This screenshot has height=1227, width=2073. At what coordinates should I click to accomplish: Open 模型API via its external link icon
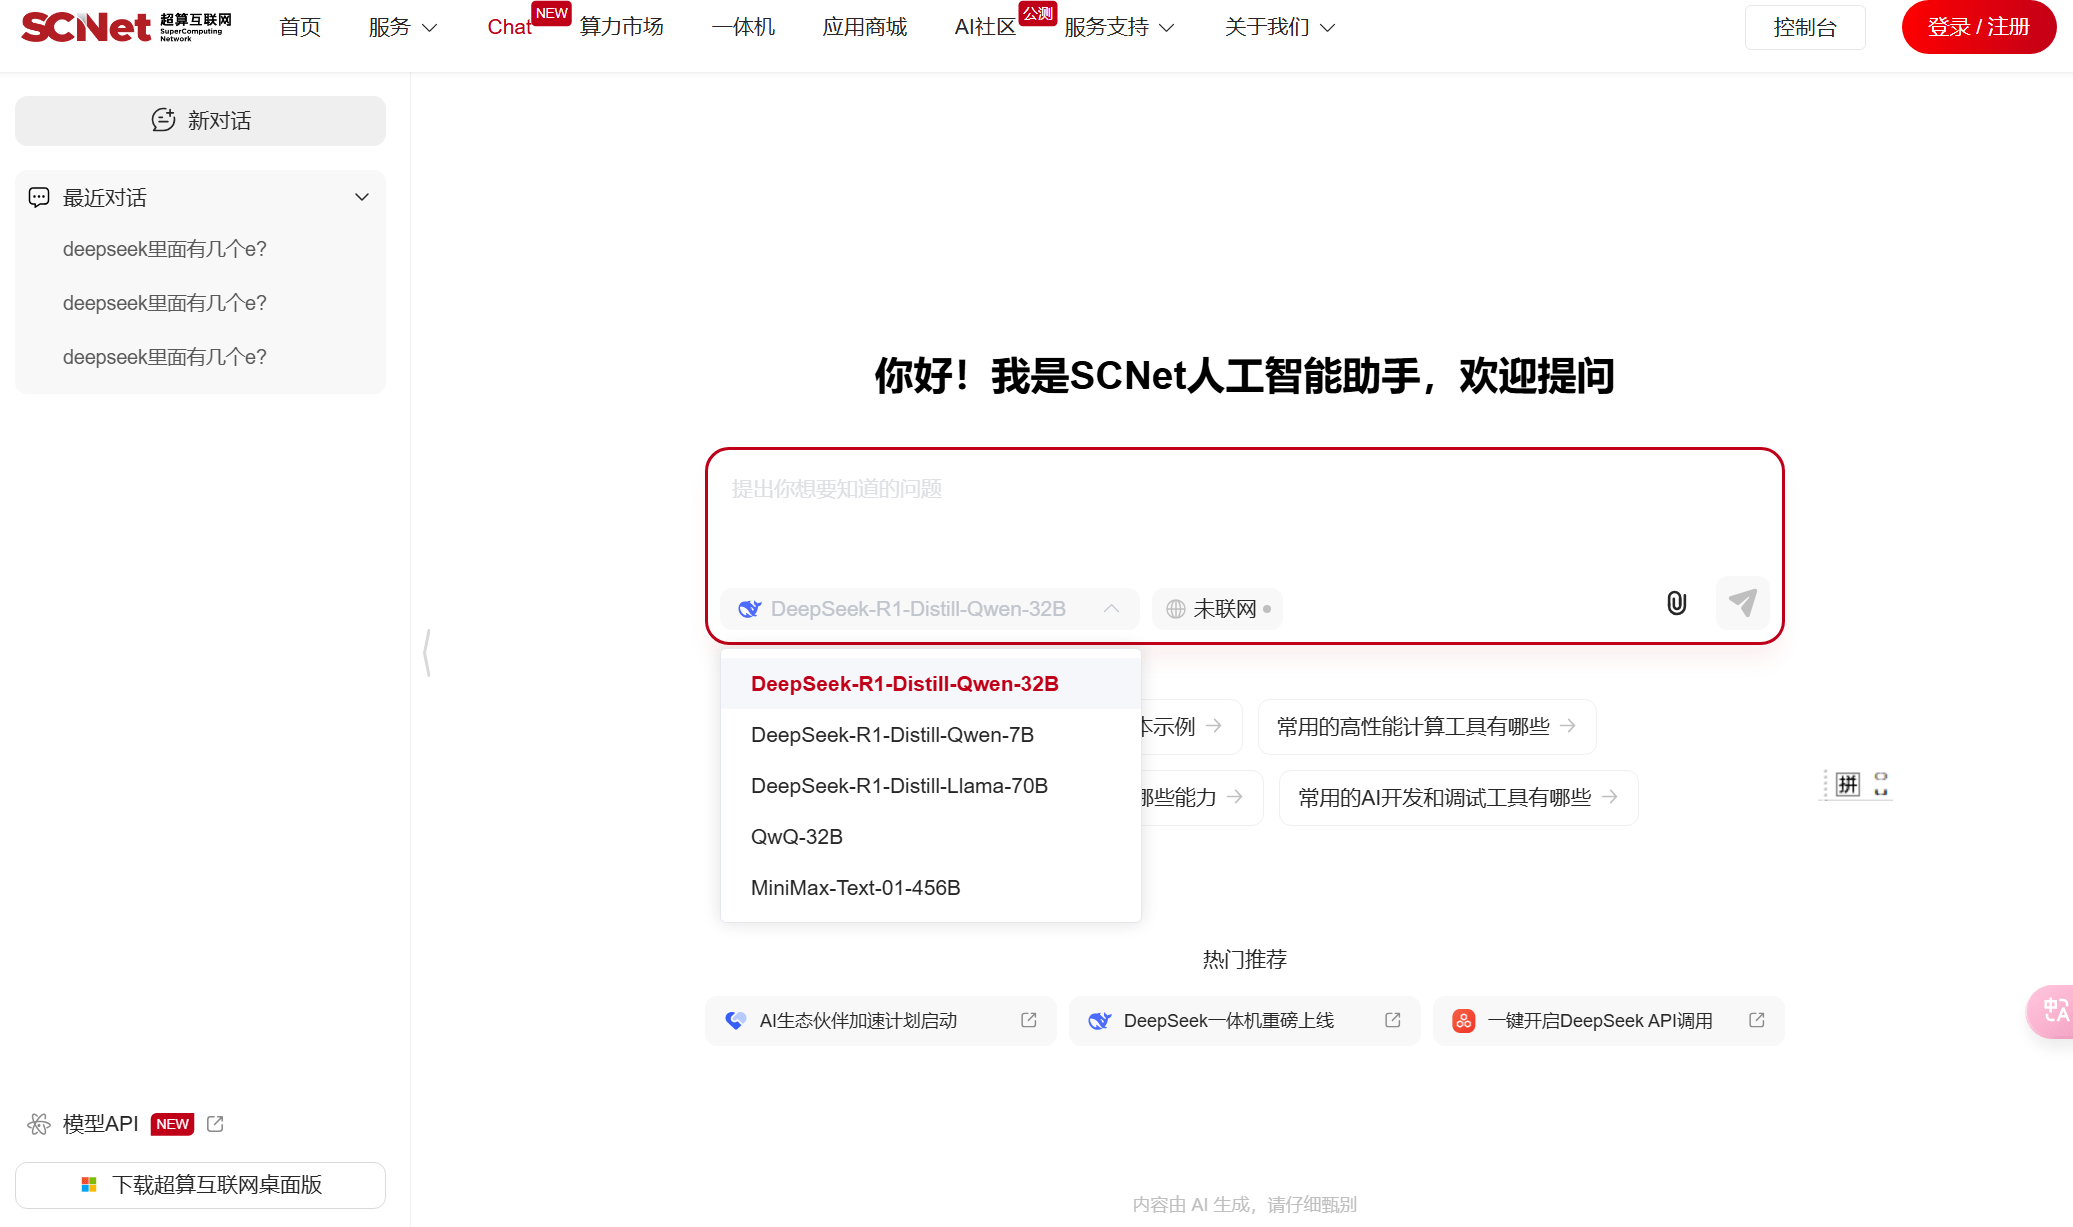point(215,1123)
